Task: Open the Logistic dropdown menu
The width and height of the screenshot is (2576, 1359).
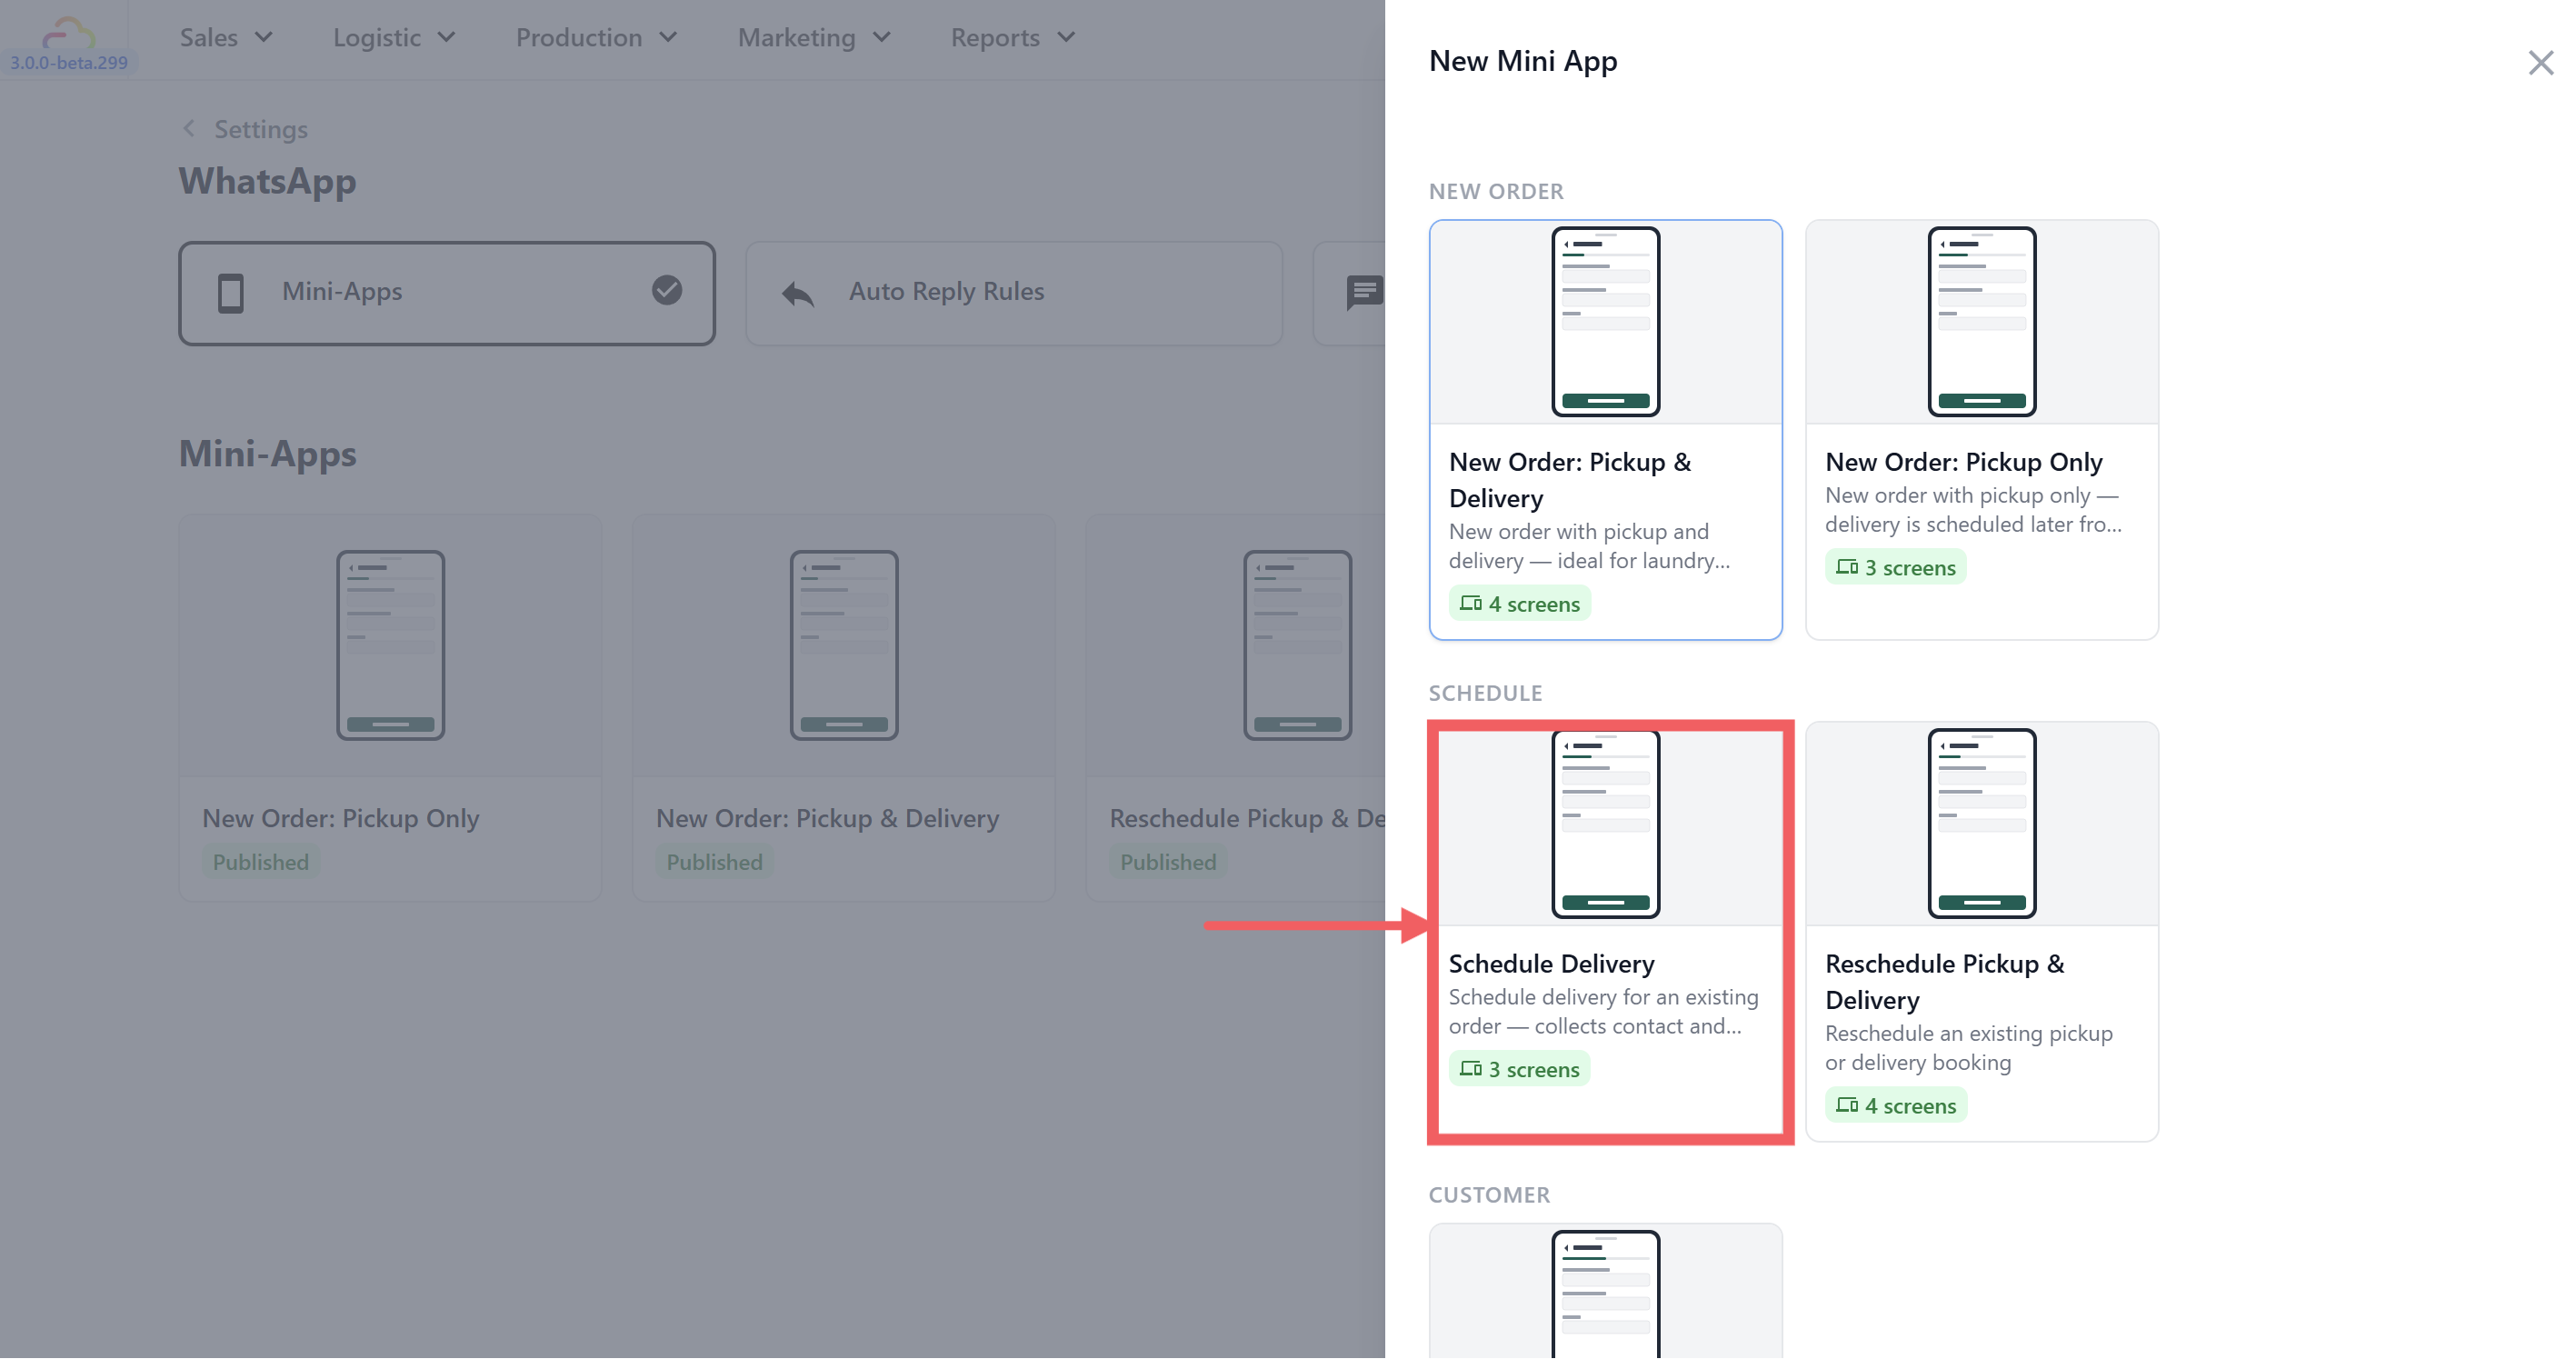Action: 394,38
